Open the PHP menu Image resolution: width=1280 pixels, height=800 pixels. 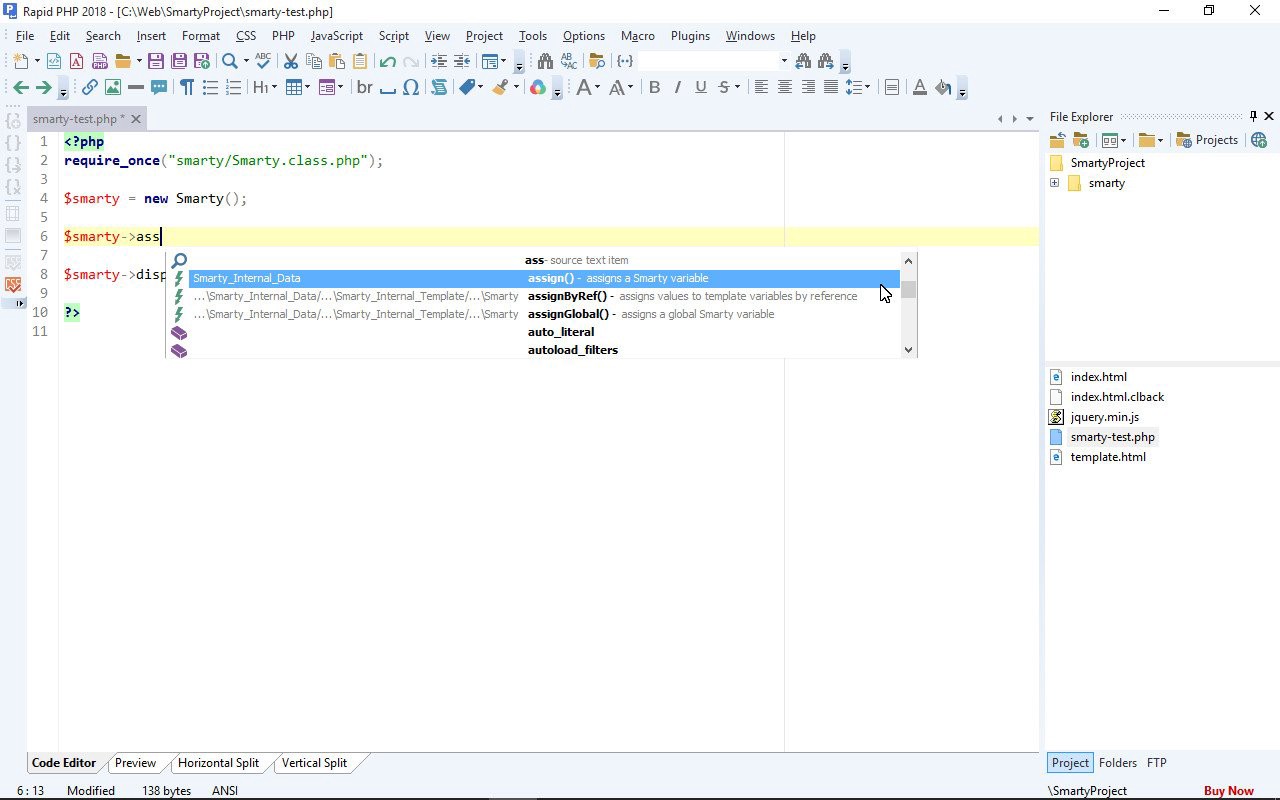point(283,36)
